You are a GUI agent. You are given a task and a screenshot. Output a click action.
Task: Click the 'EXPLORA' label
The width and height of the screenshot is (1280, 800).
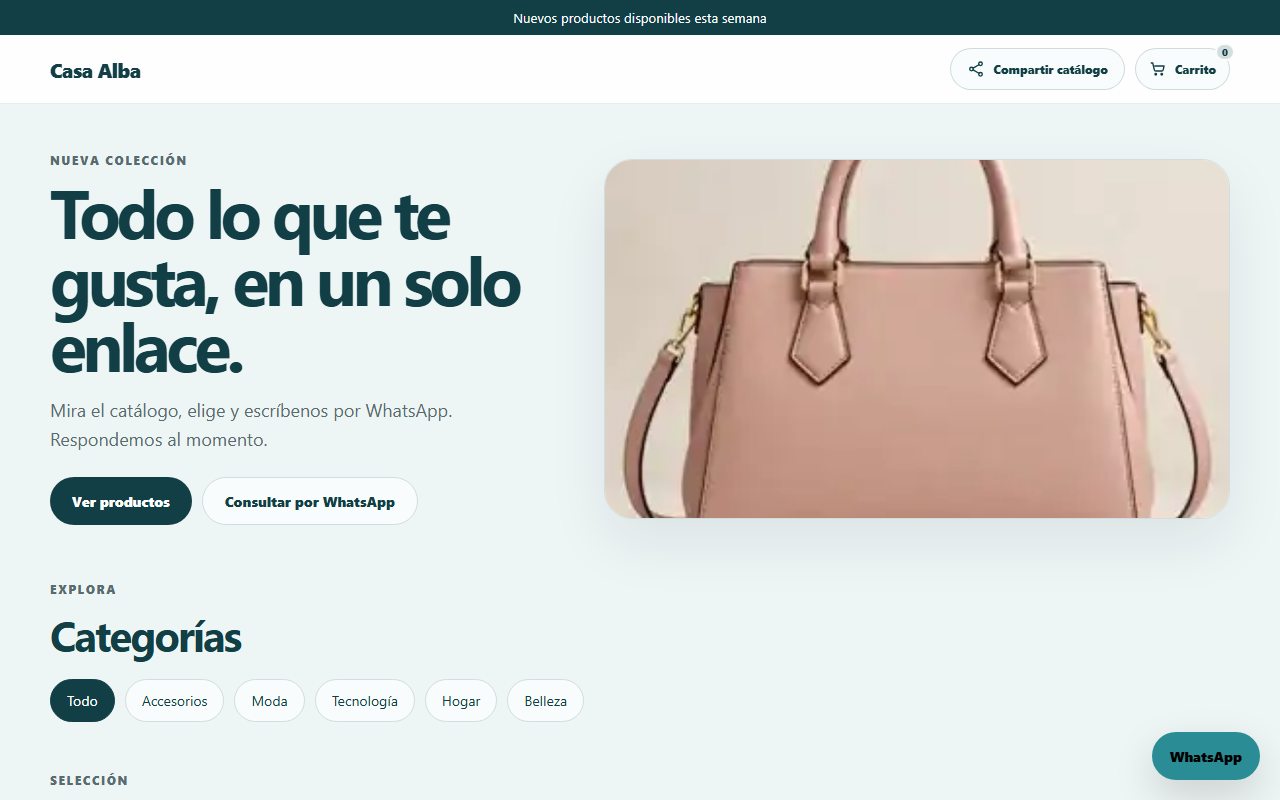point(83,589)
